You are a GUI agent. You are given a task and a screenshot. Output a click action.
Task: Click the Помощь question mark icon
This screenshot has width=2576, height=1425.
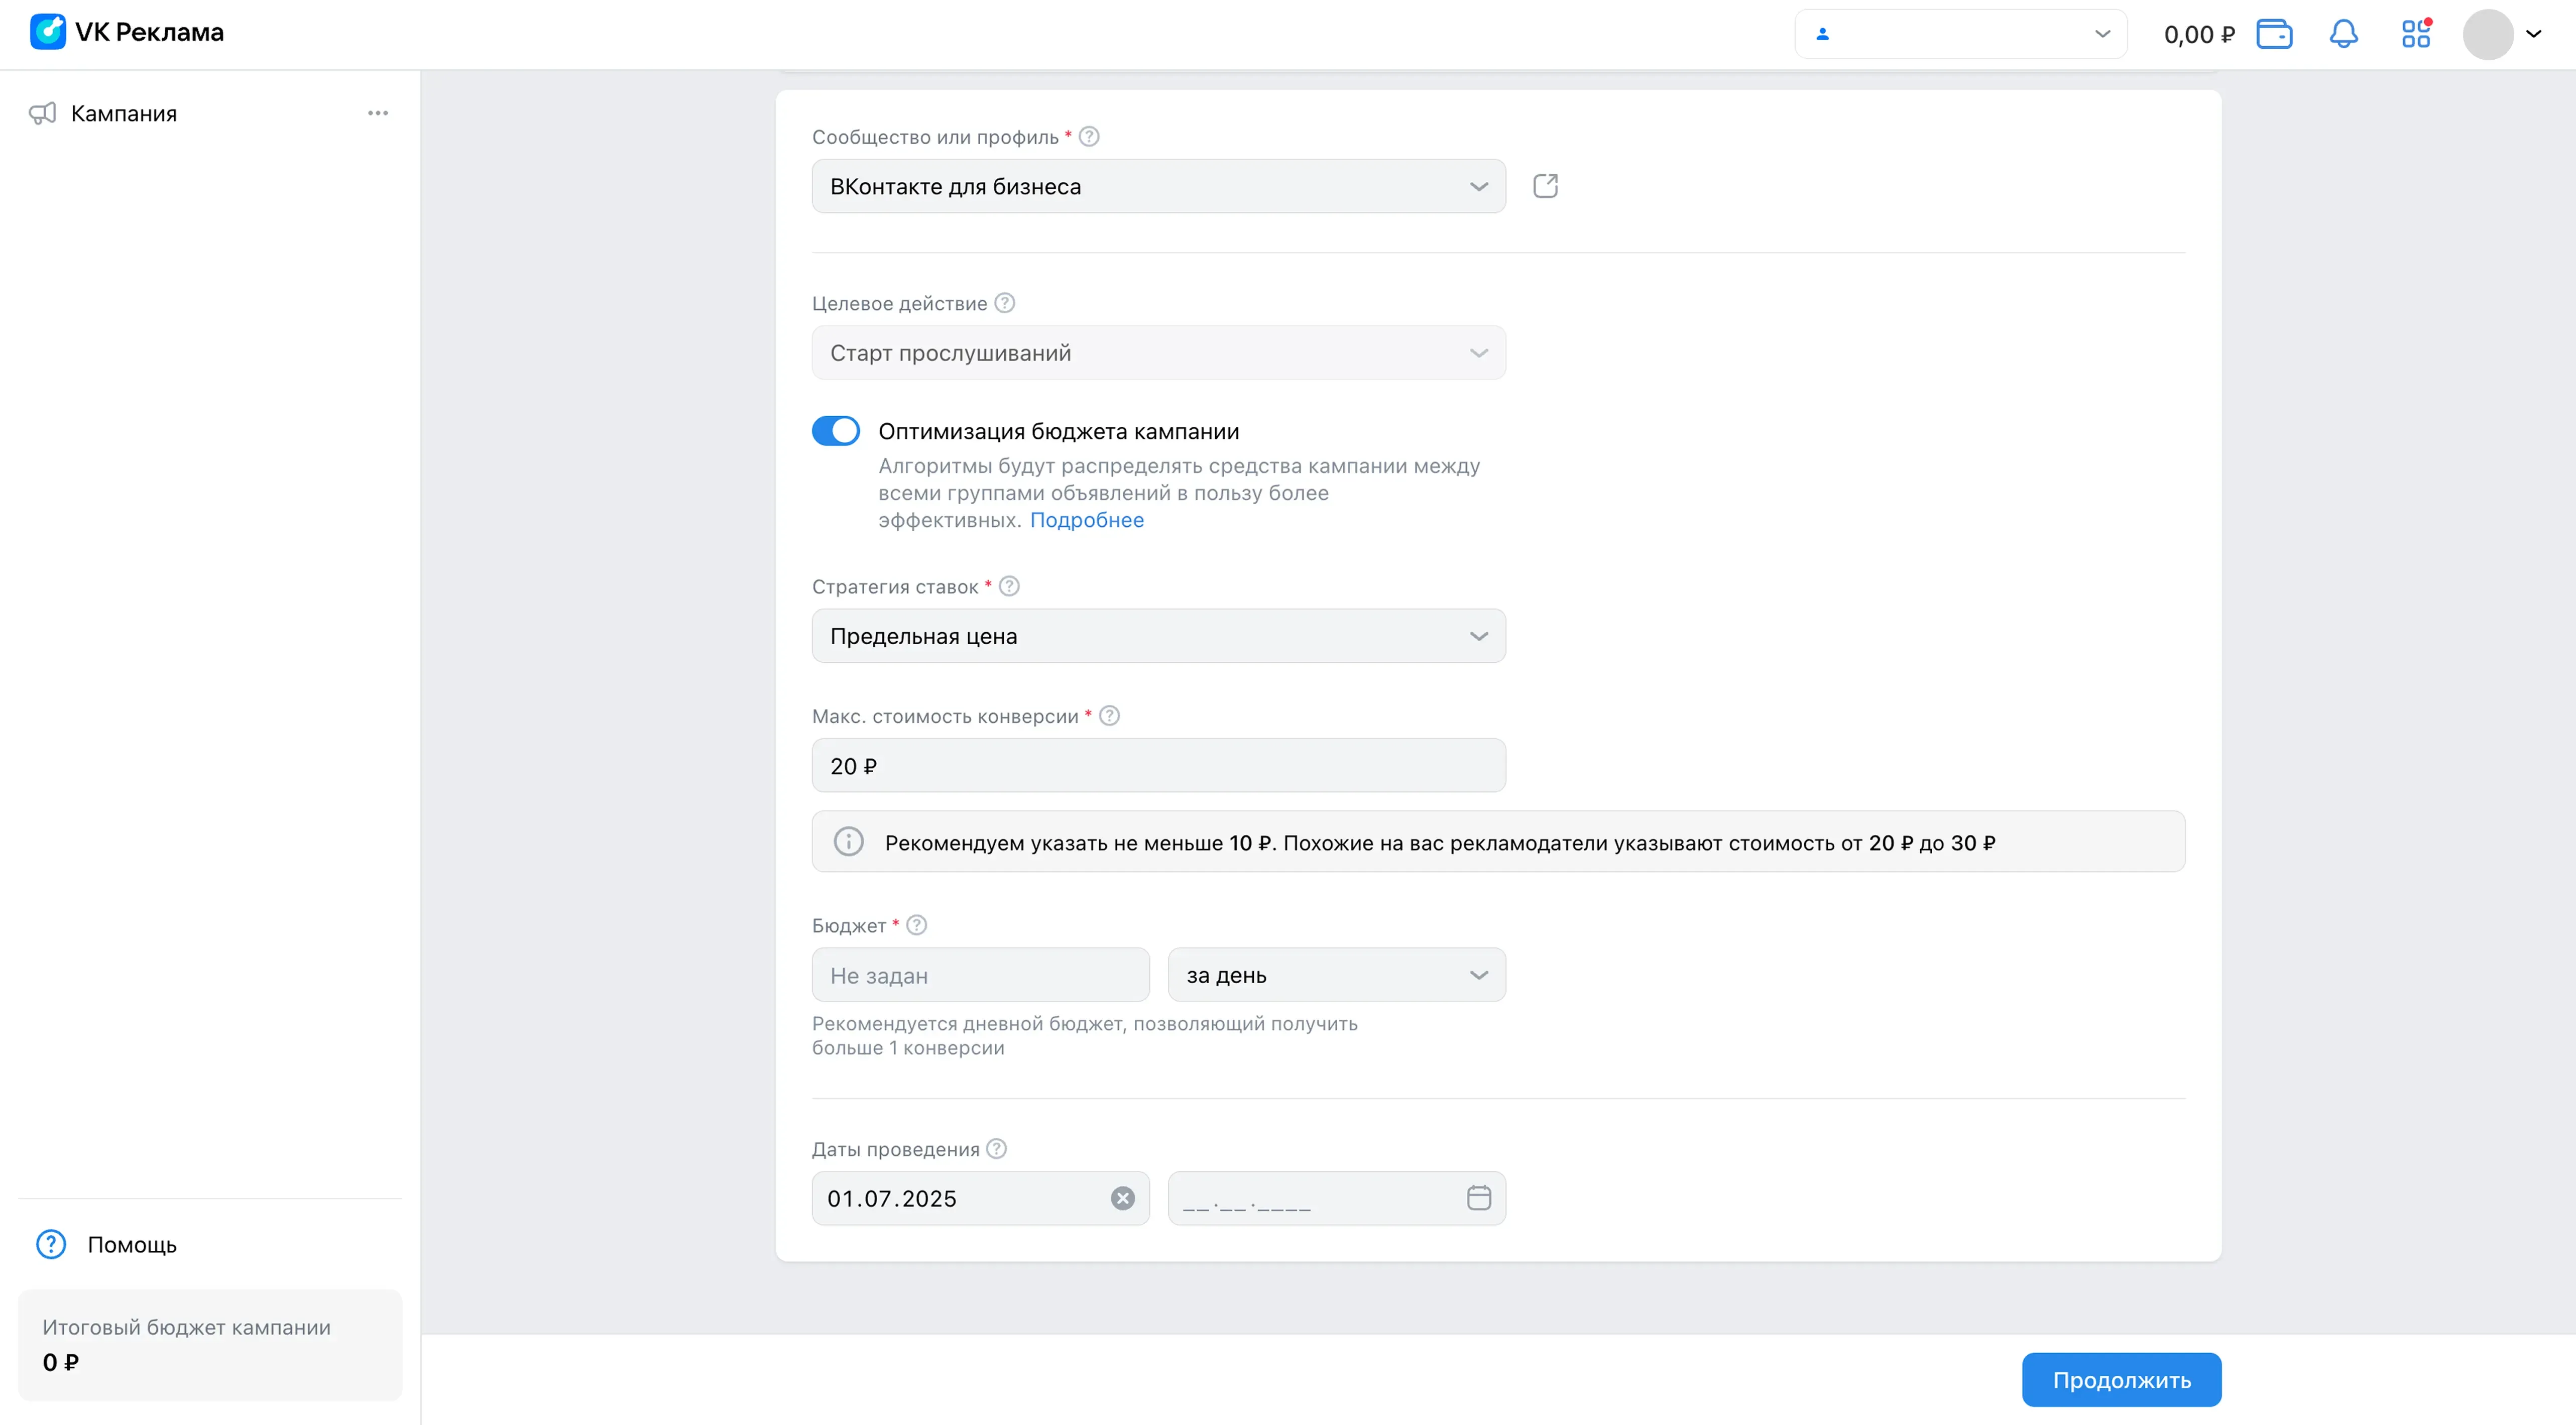pyautogui.click(x=51, y=1244)
